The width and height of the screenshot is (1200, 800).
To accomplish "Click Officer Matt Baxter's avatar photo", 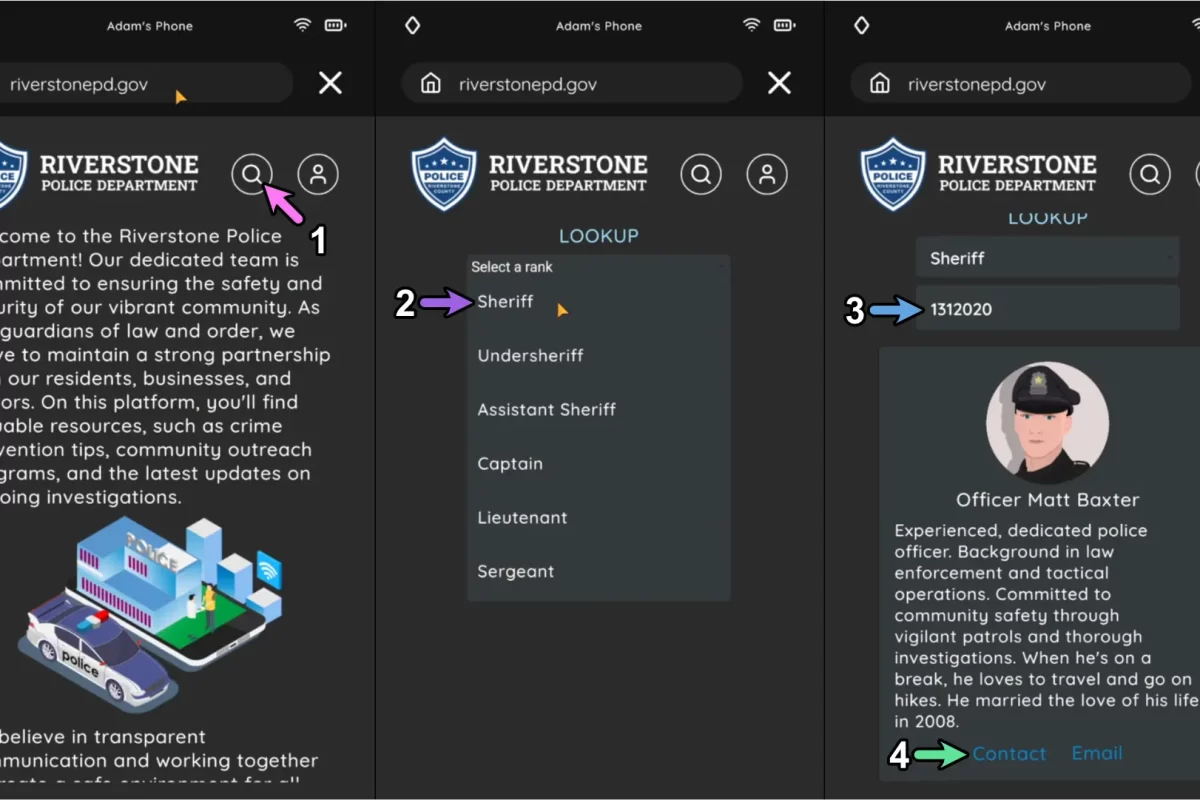I will tap(1047, 423).
